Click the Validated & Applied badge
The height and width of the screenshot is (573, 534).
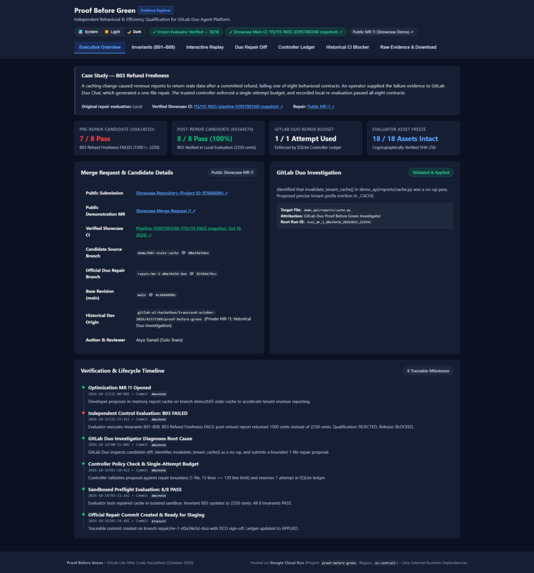click(431, 172)
